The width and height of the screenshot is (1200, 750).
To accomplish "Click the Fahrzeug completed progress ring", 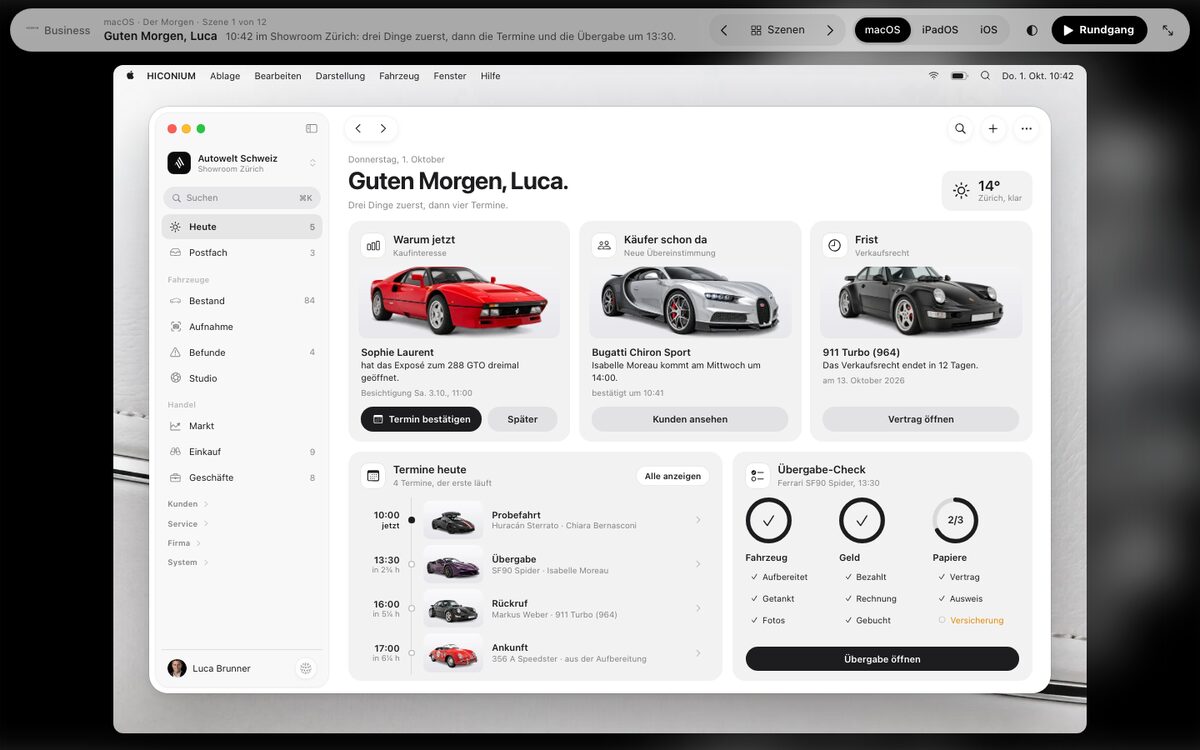I will tap(768, 520).
